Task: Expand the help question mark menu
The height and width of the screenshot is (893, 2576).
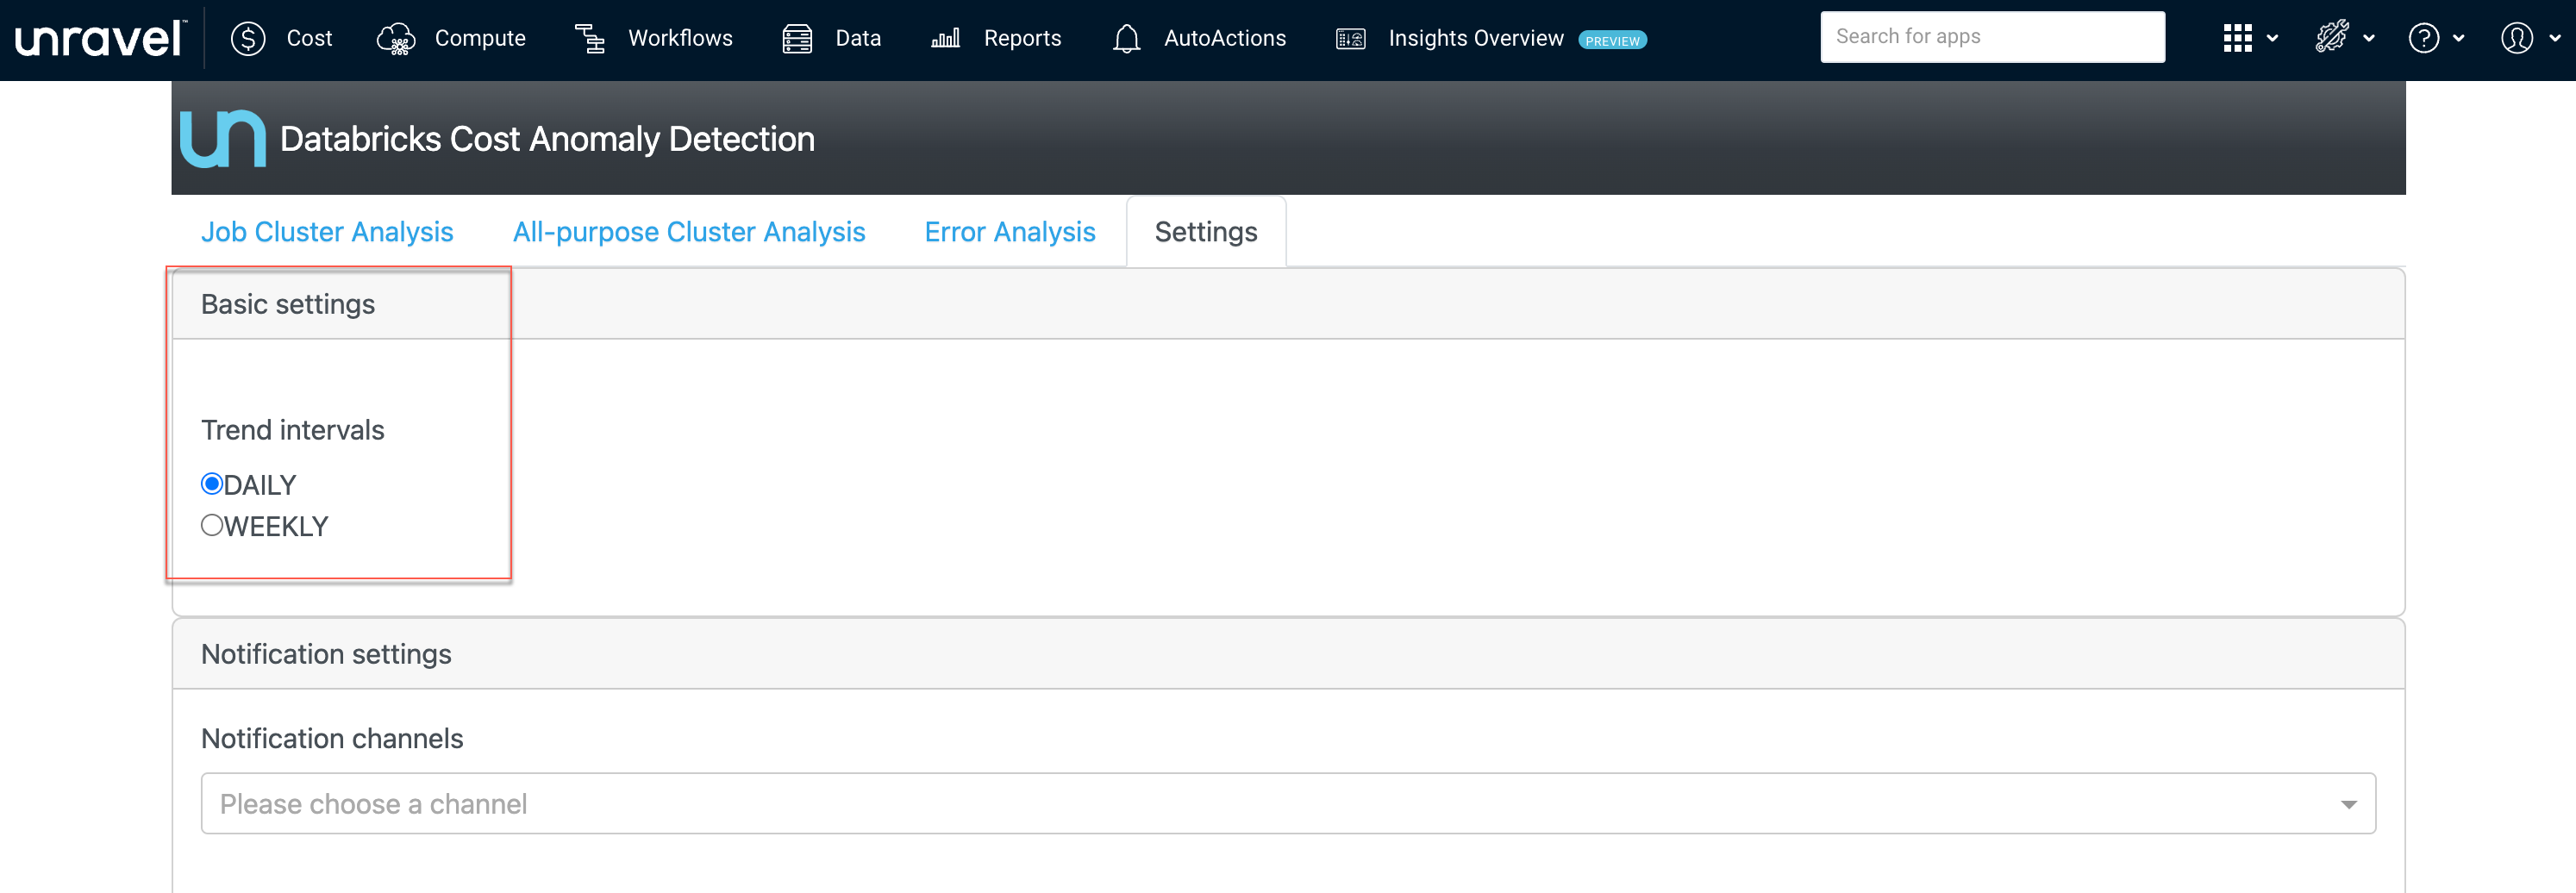Action: [x=2423, y=39]
